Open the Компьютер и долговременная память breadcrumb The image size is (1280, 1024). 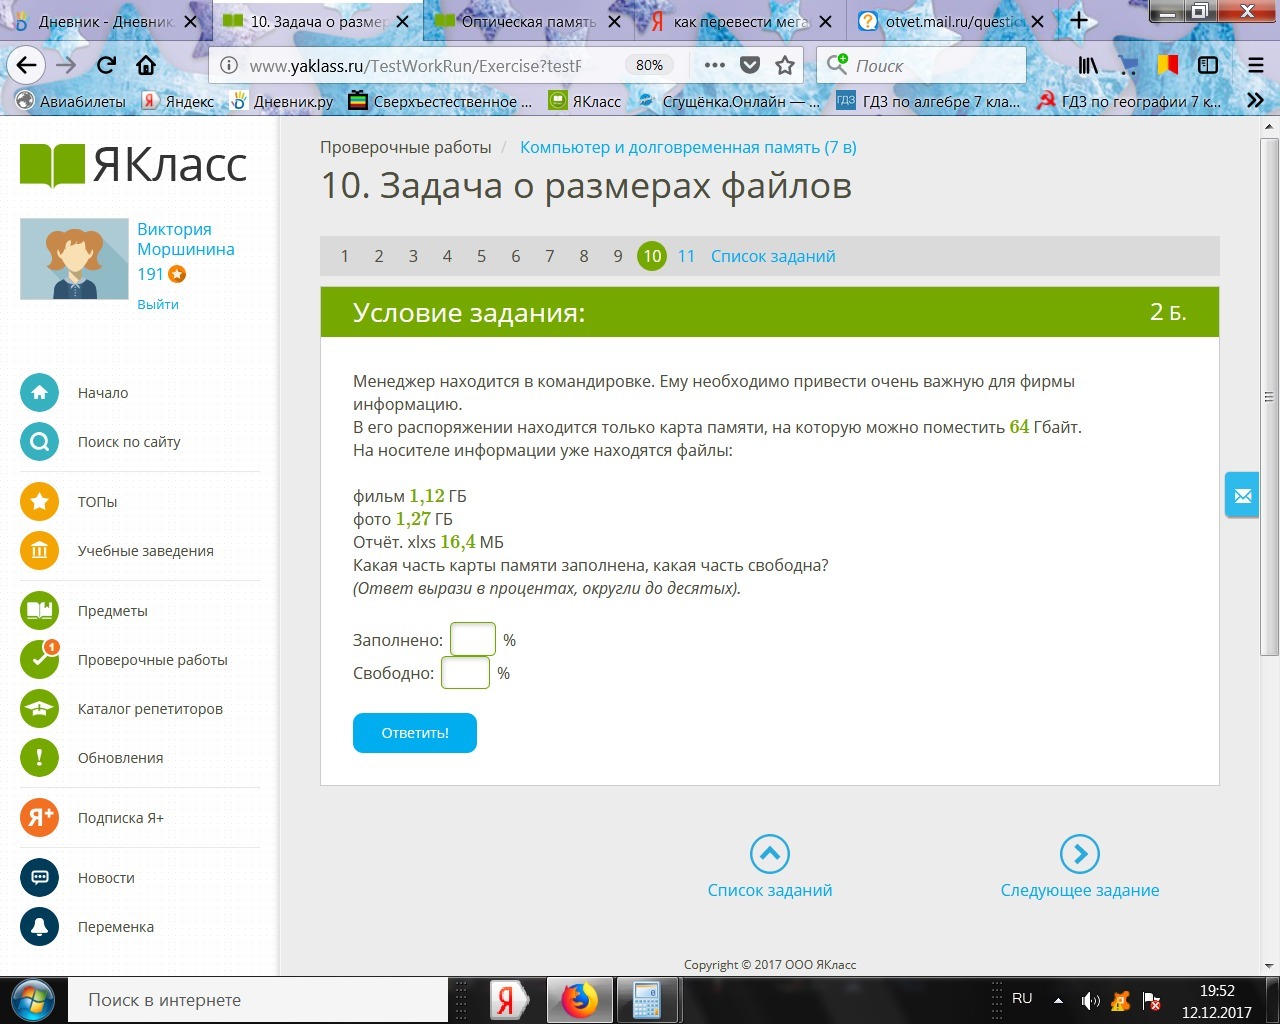click(x=688, y=147)
